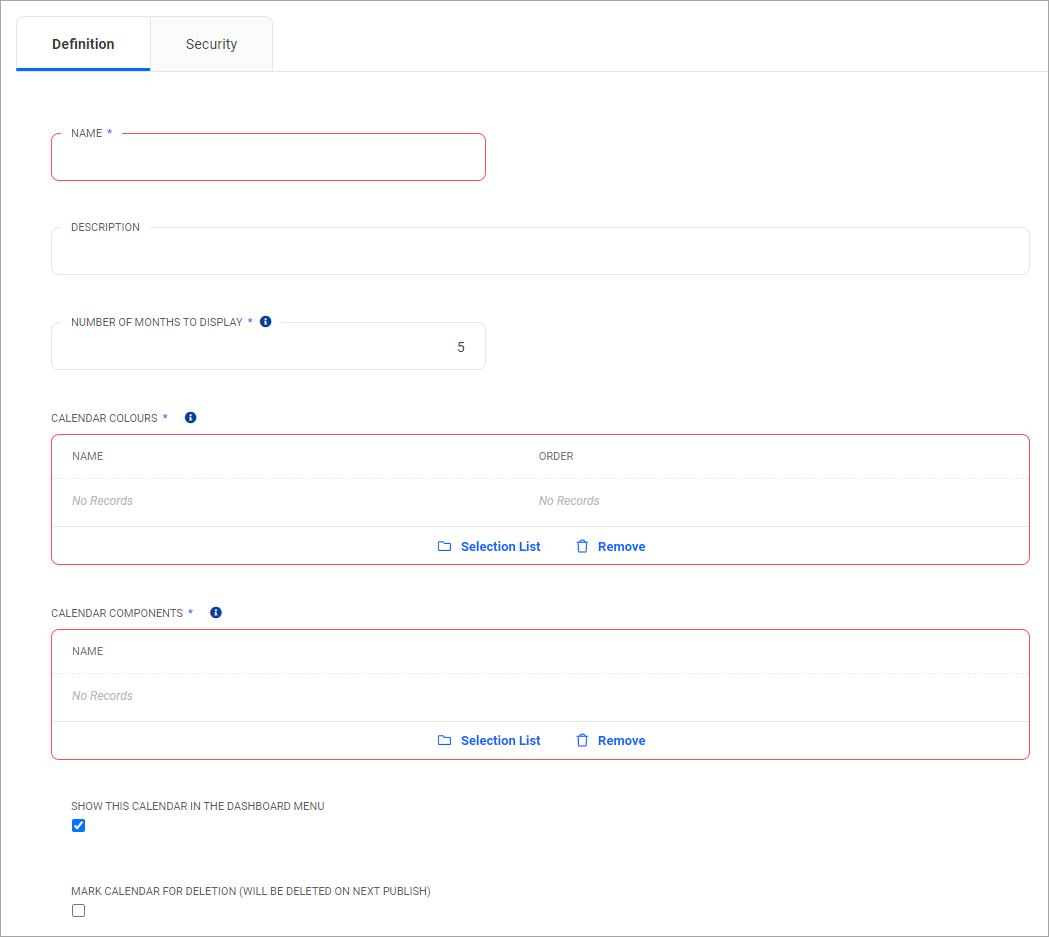Disable showing this calendar in dashboard menu
Image resolution: width=1049 pixels, height=937 pixels.
pyautogui.click(x=78, y=825)
